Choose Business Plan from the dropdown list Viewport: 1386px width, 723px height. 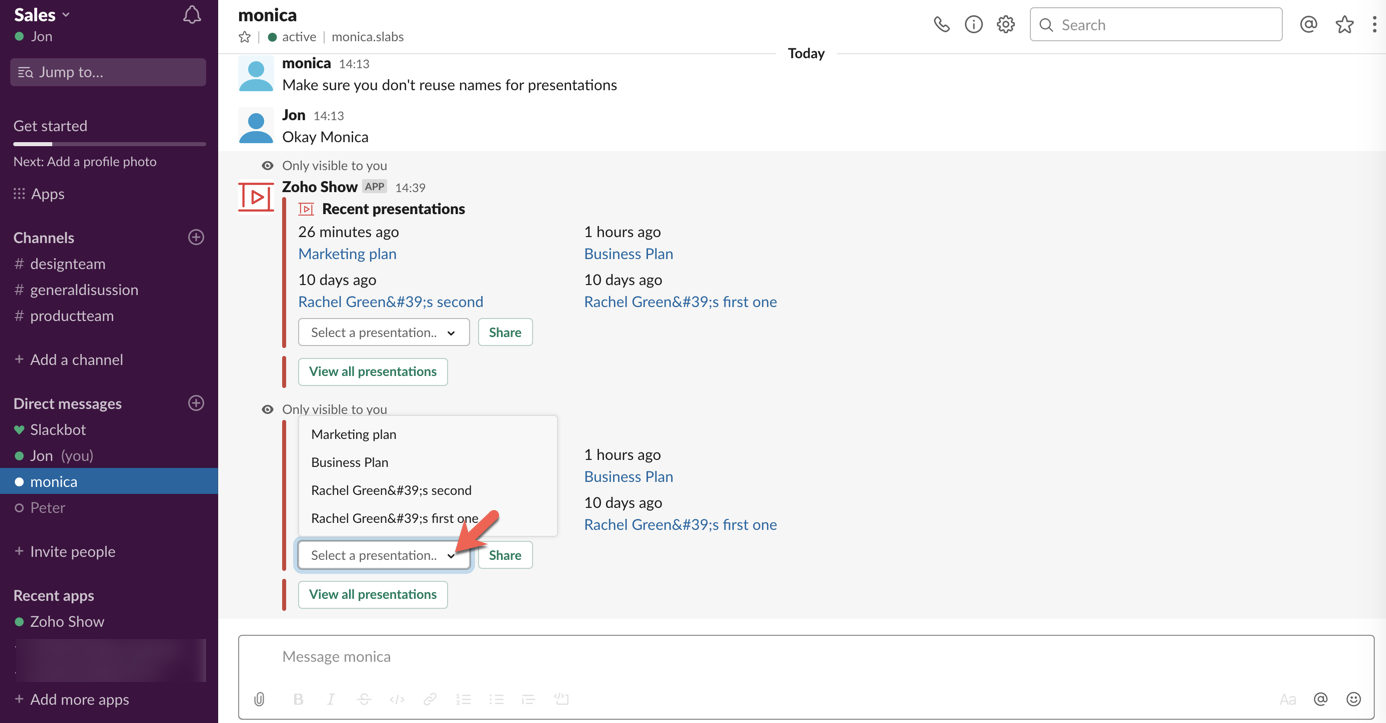(x=350, y=462)
